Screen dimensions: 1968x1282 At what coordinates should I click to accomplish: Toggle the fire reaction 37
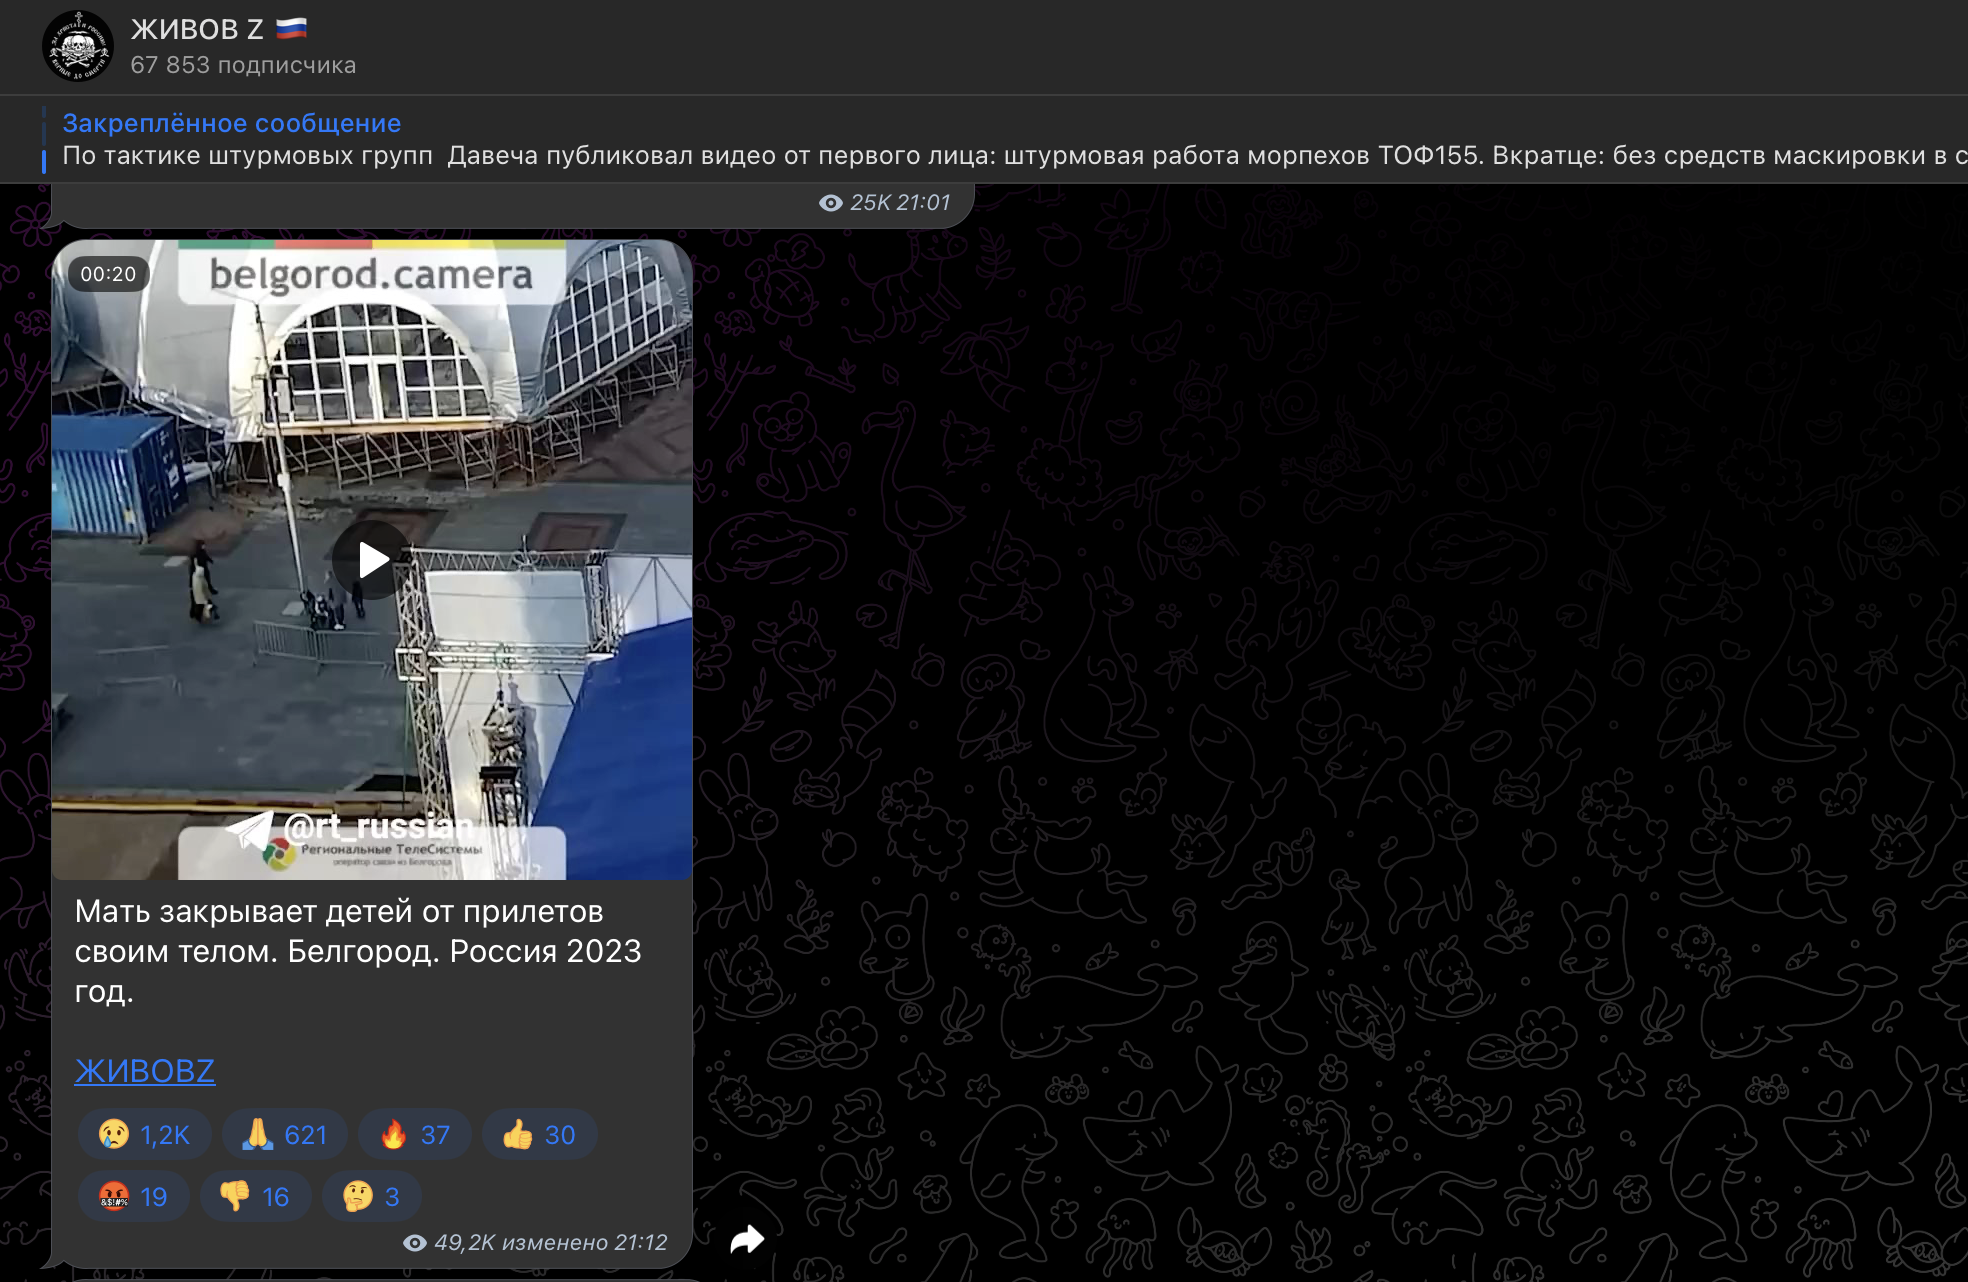[414, 1135]
